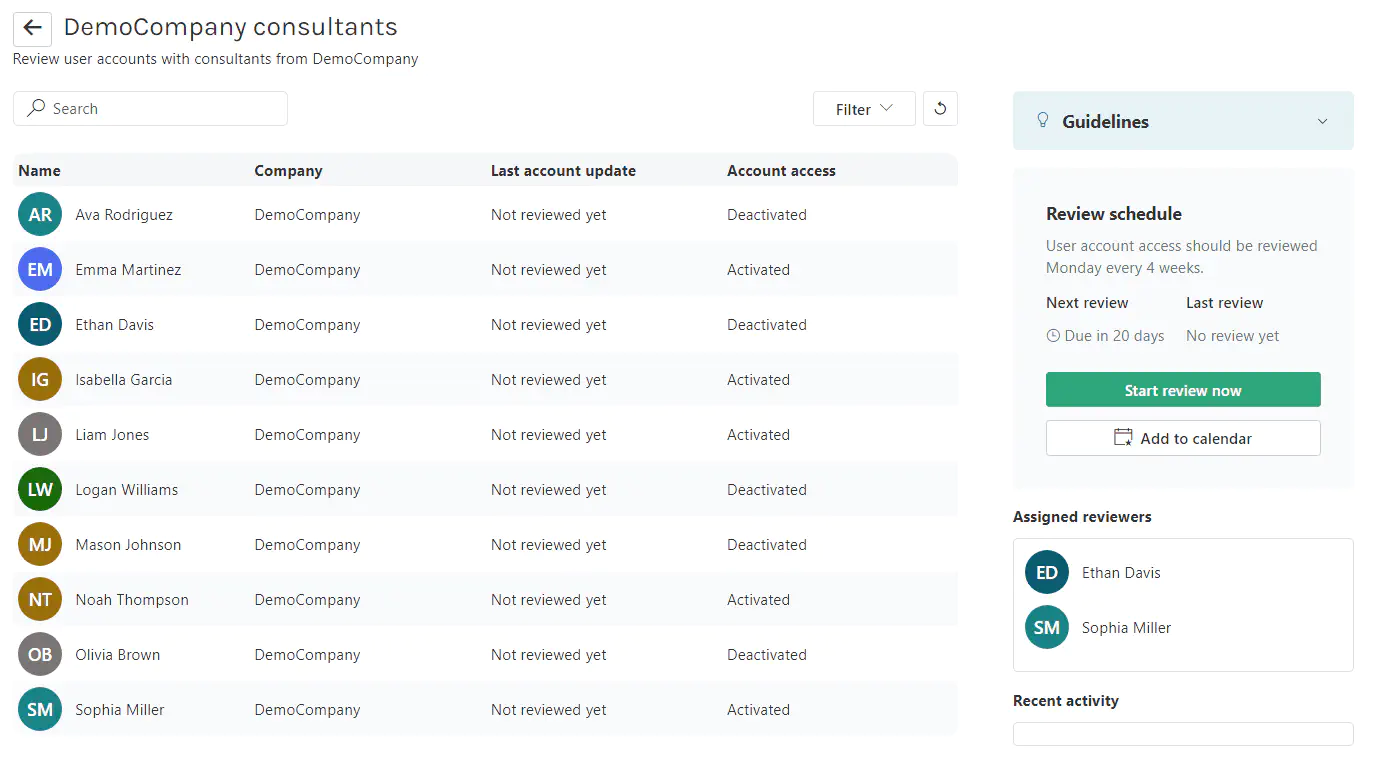Collapse the Guidelines panel
The image size is (1375, 770).
pyautogui.click(x=1322, y=120)
